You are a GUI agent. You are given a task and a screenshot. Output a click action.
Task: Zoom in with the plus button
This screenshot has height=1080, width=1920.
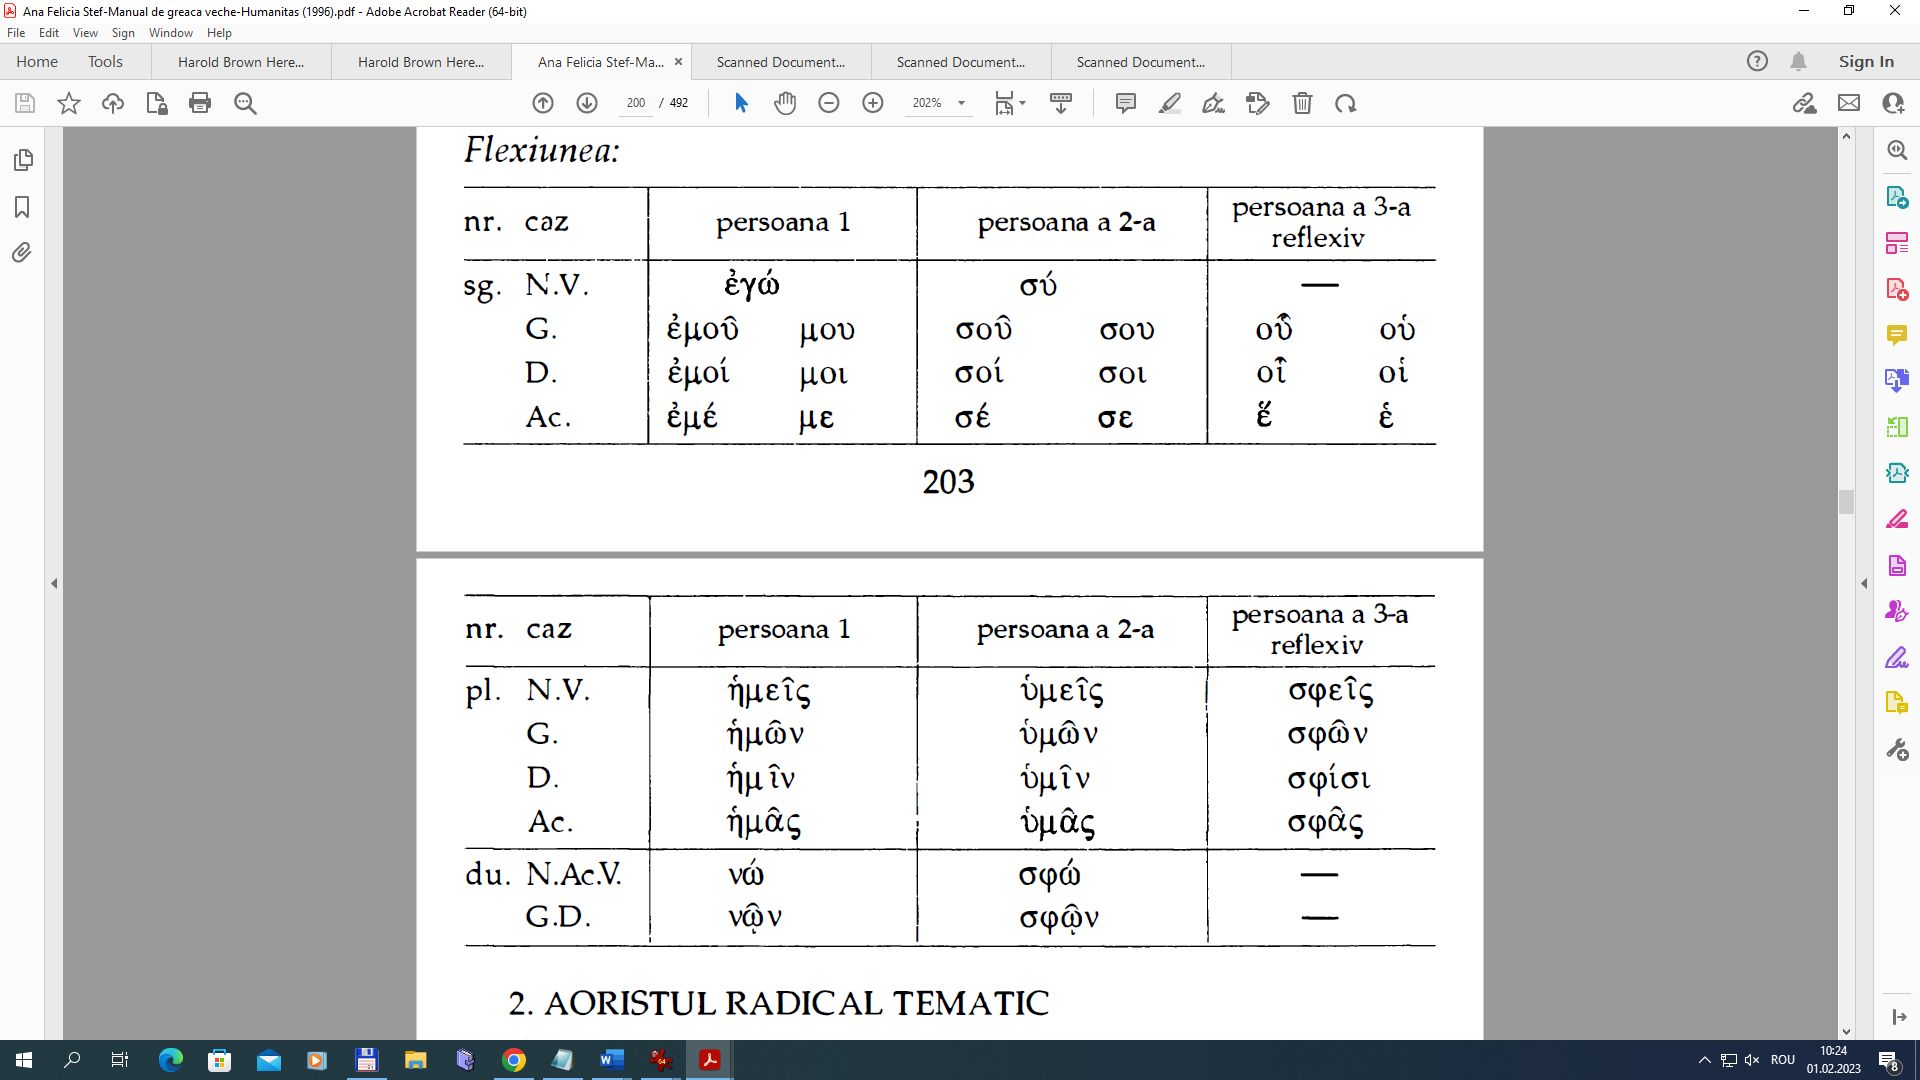tap(873, 103)
